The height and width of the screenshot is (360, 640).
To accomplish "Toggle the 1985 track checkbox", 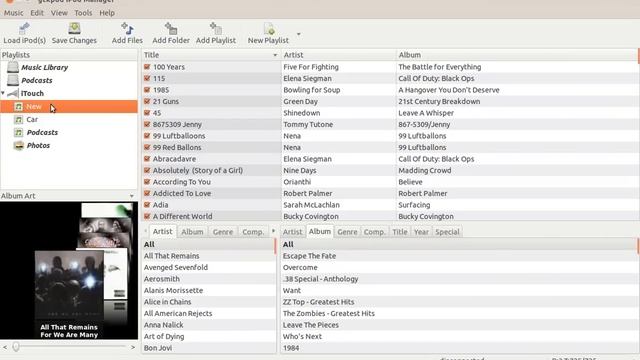I will click(x=147, y=89).
